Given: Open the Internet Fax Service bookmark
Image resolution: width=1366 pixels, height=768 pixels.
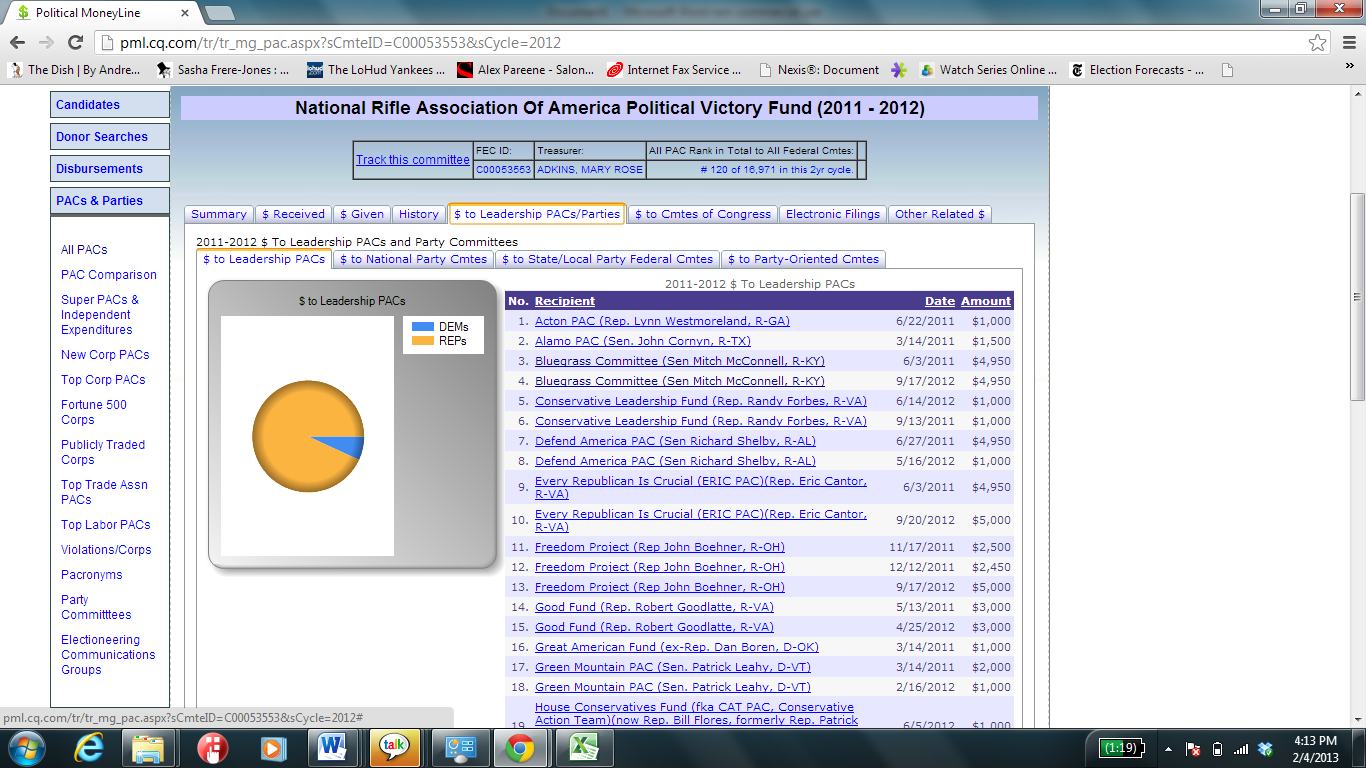Looking at the screenshot, I should (x=674, y=70).
